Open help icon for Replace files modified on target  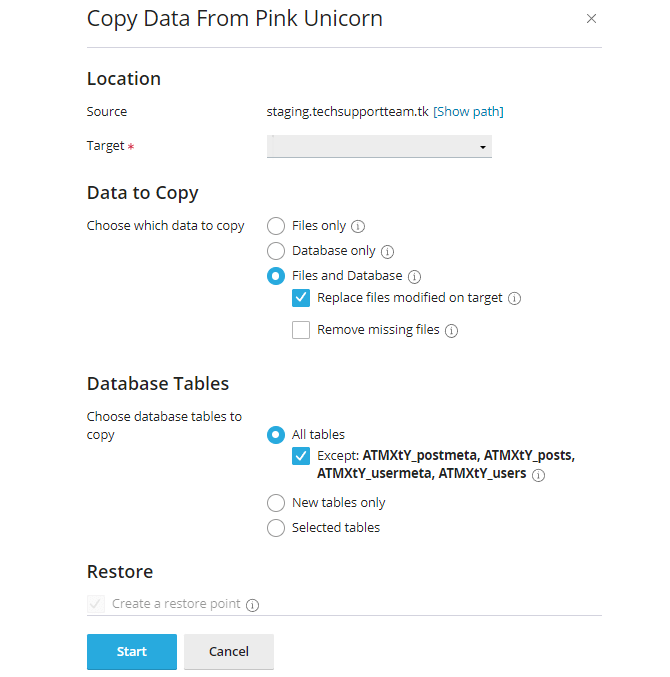514,298
